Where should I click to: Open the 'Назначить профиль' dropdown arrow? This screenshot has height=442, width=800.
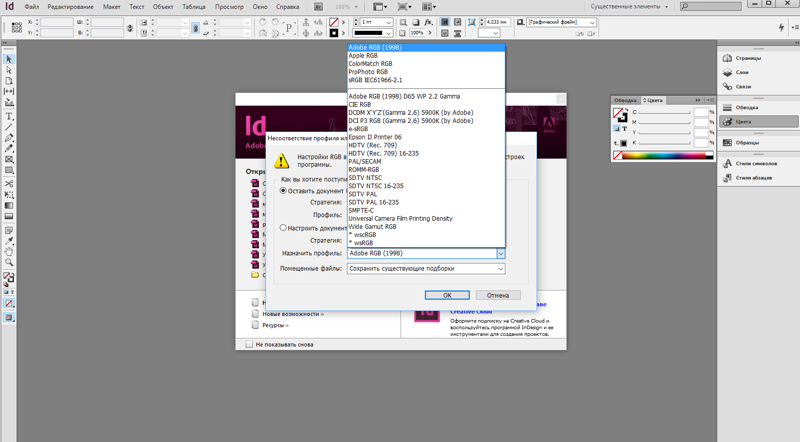pos(501,253)
